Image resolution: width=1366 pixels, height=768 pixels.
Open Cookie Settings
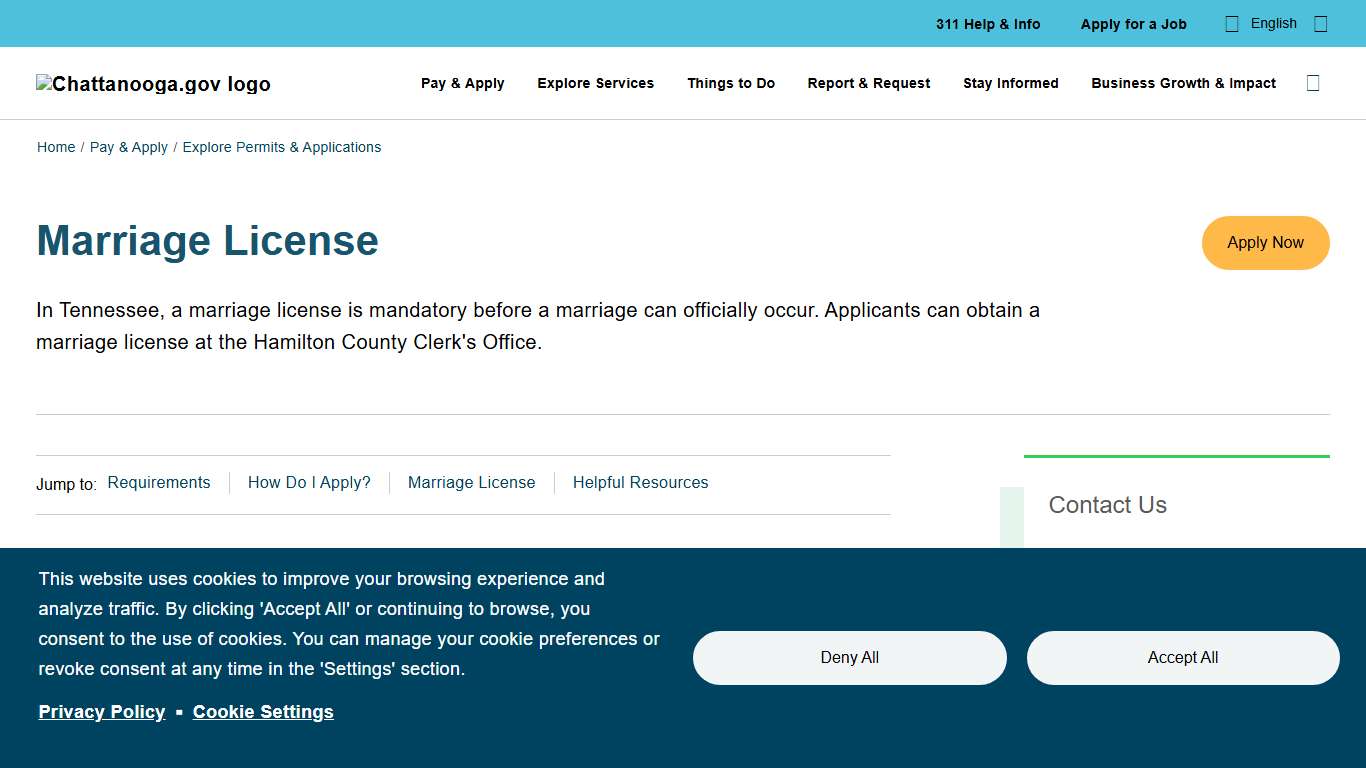(x=263, y=711)
